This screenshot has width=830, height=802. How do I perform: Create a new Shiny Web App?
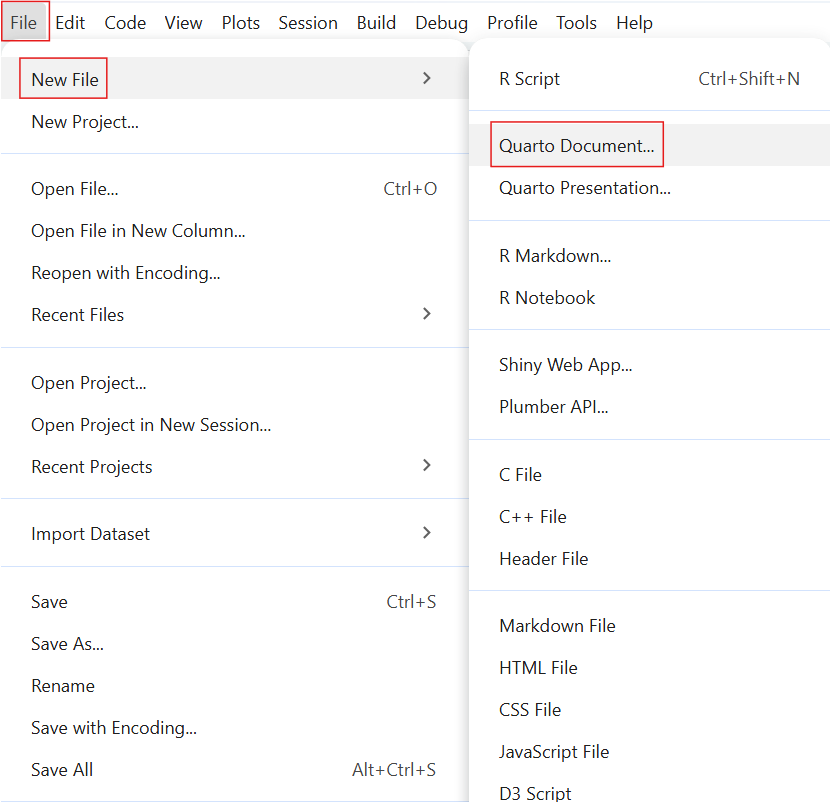(x=565, y=365)
